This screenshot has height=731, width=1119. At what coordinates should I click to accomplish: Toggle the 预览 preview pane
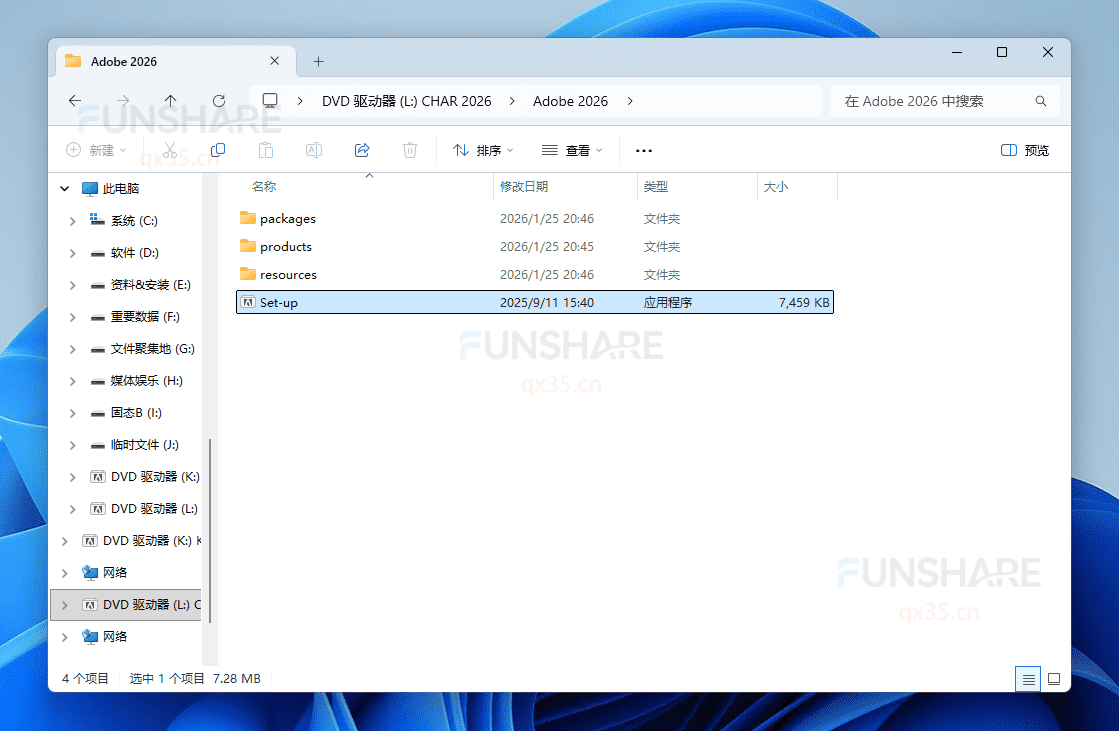(1024, 150)
